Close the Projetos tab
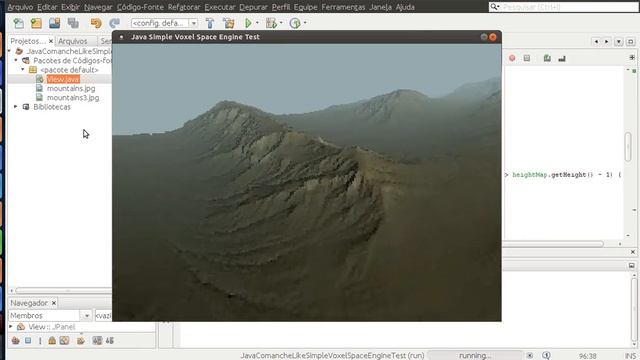Viewport: 640px width, 360px height. pos(51,41)
